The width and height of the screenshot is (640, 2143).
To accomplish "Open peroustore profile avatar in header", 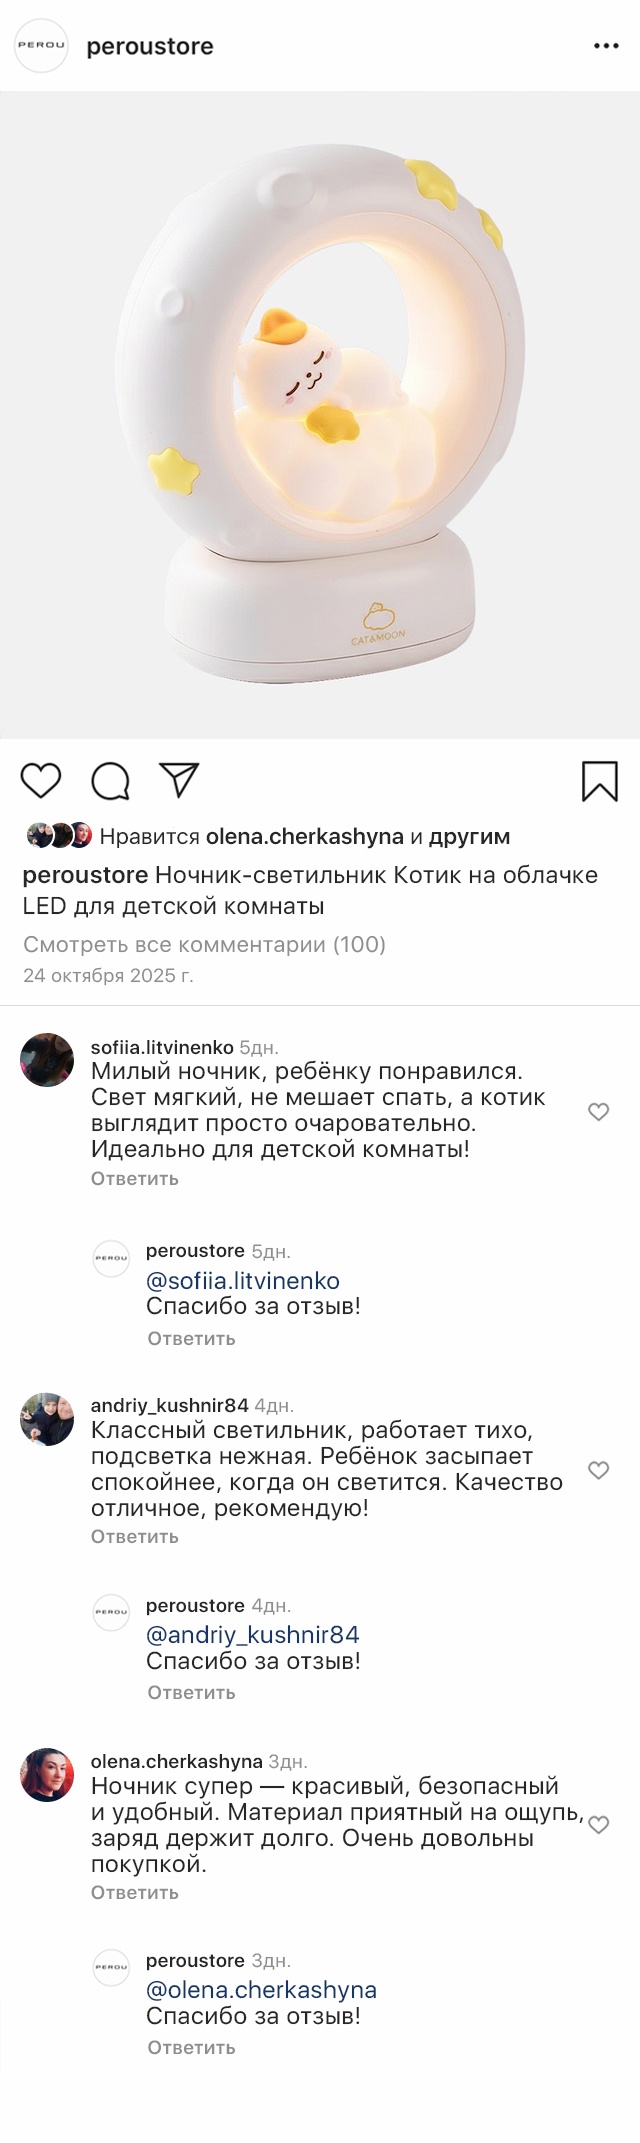I will [x=41, y=46].
